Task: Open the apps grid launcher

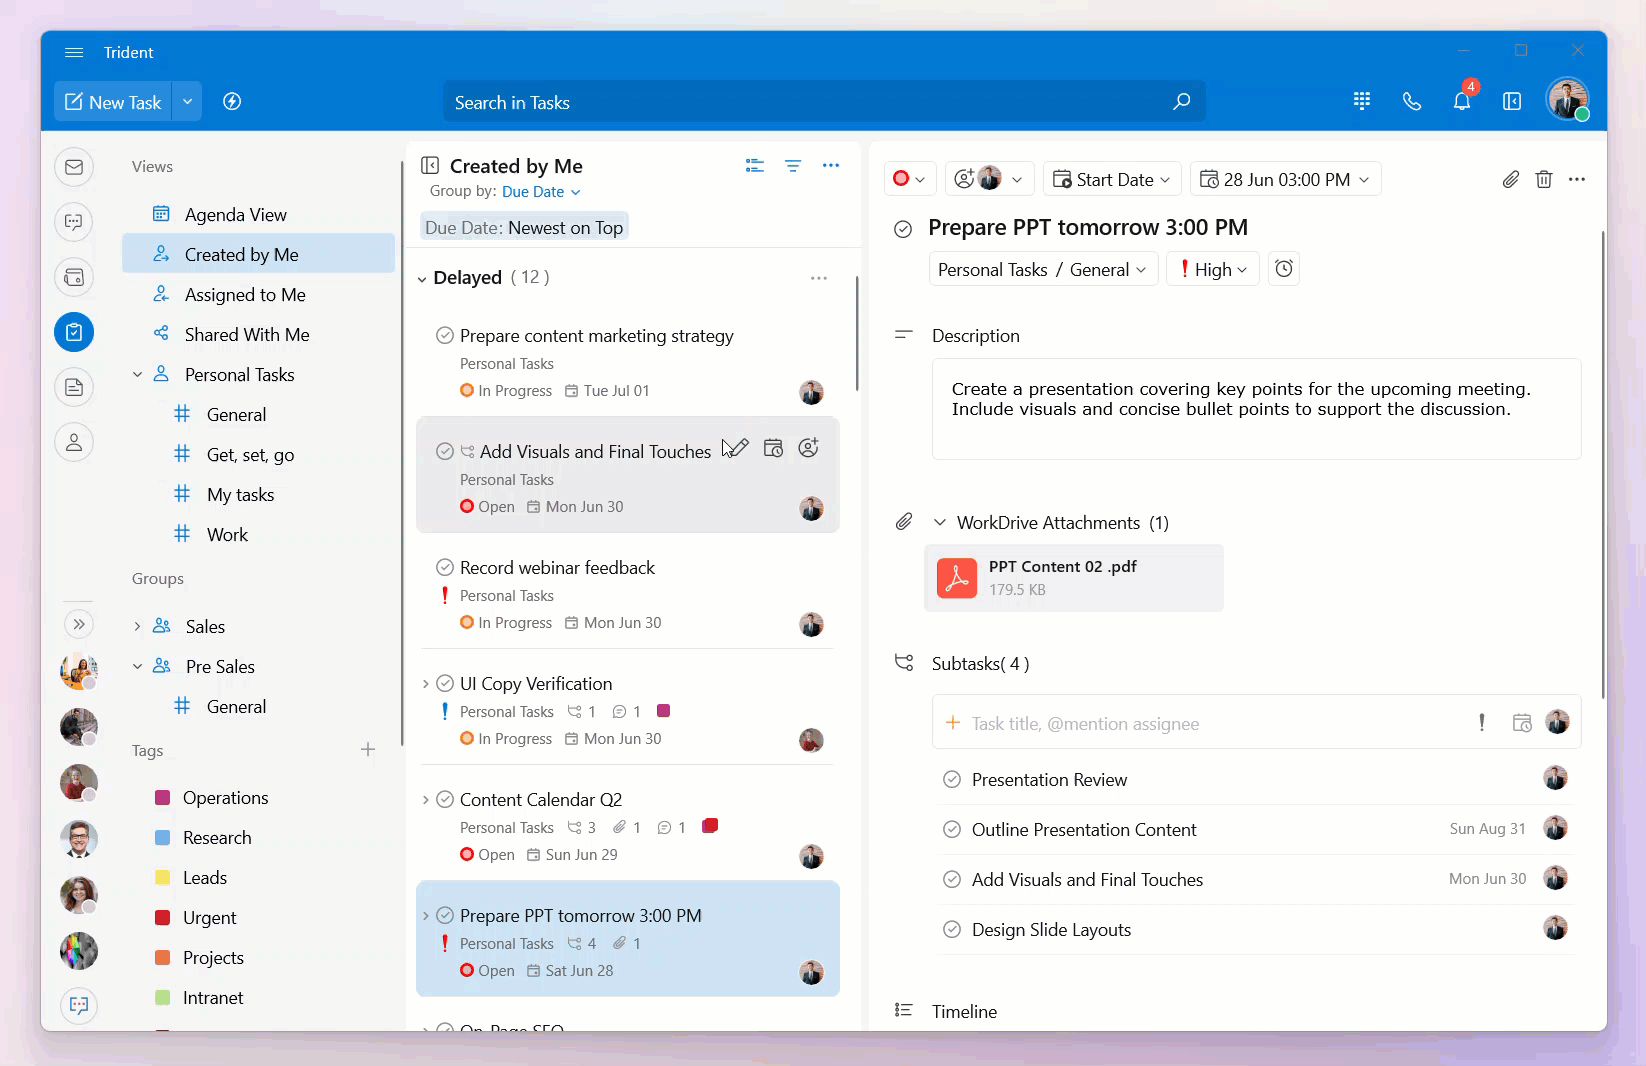Action: [1362, 101]
